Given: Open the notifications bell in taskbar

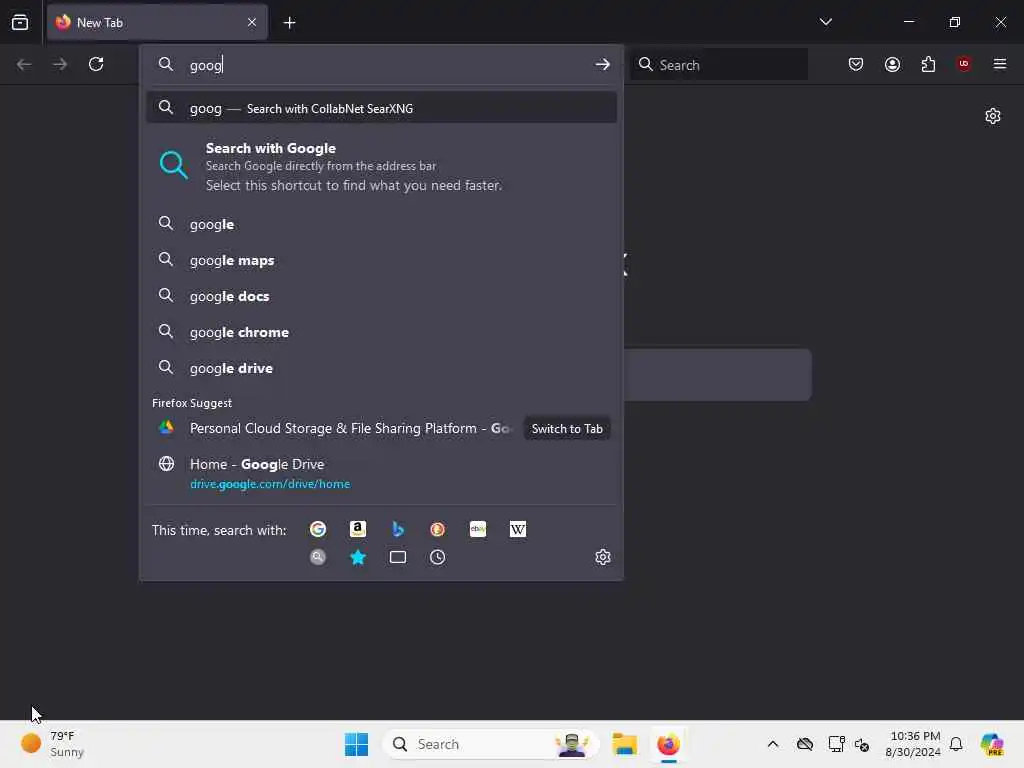Looking at the screenshot, I should click(956, 744).
